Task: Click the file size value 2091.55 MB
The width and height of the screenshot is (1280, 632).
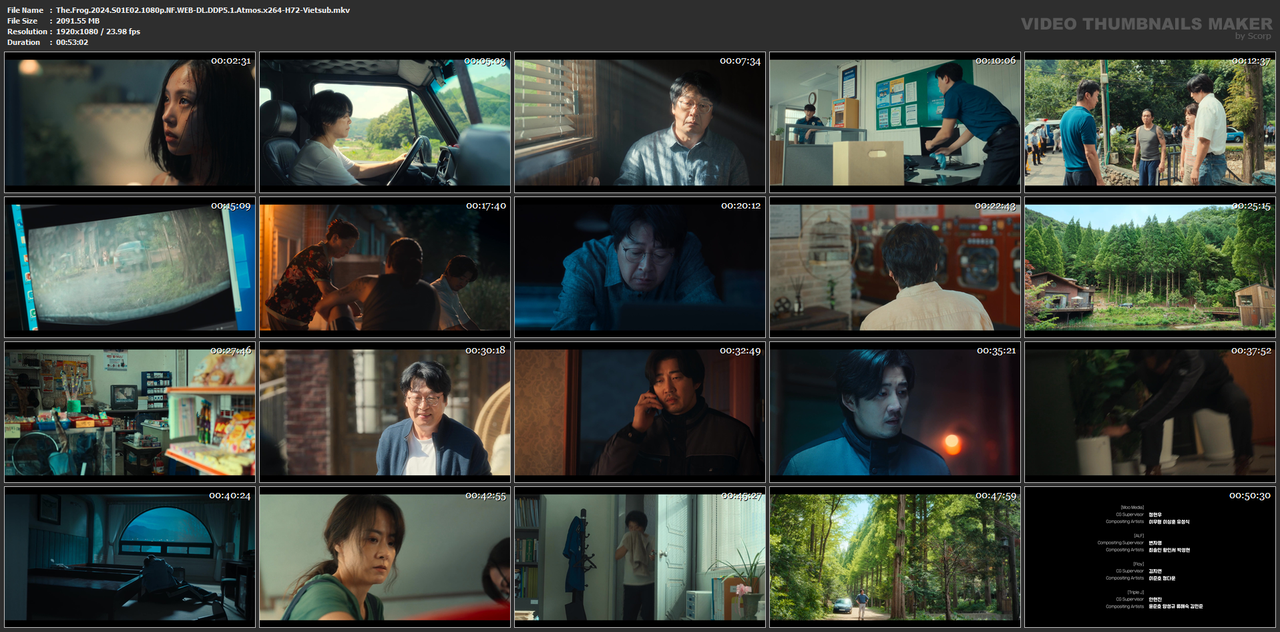Action: [x=78, y=20]
